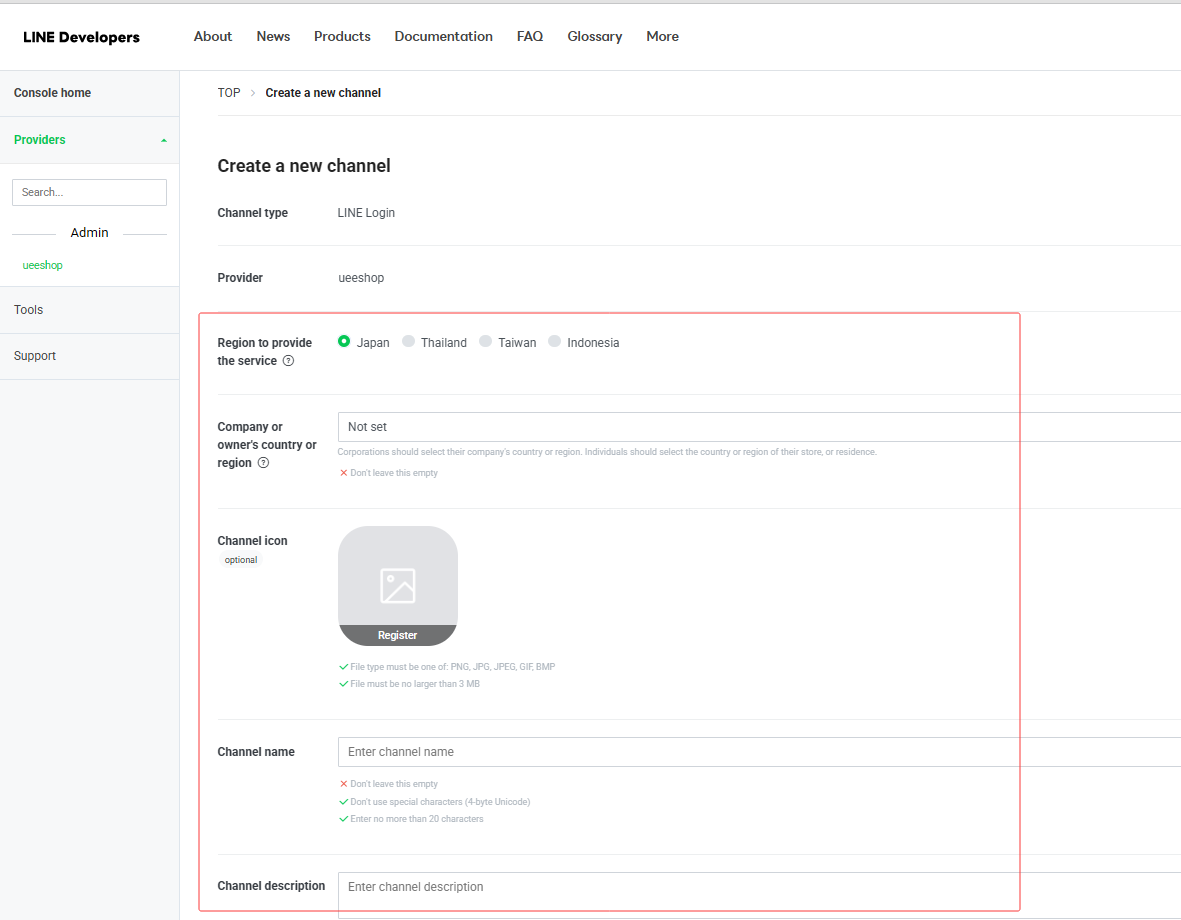Select the Thailand region radio button

408,342
